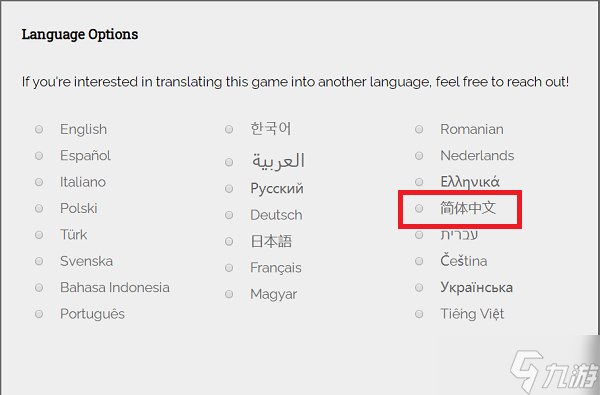Select the highlighted 简体中文 option
Image resolution: width=600 pixels, height=395 pixels.
(419, 209)
